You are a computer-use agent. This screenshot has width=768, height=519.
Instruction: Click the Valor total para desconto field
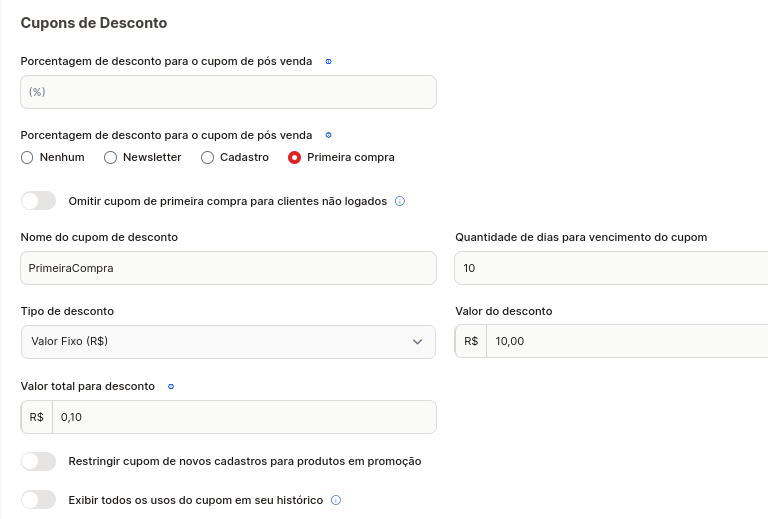click(244, 417)
